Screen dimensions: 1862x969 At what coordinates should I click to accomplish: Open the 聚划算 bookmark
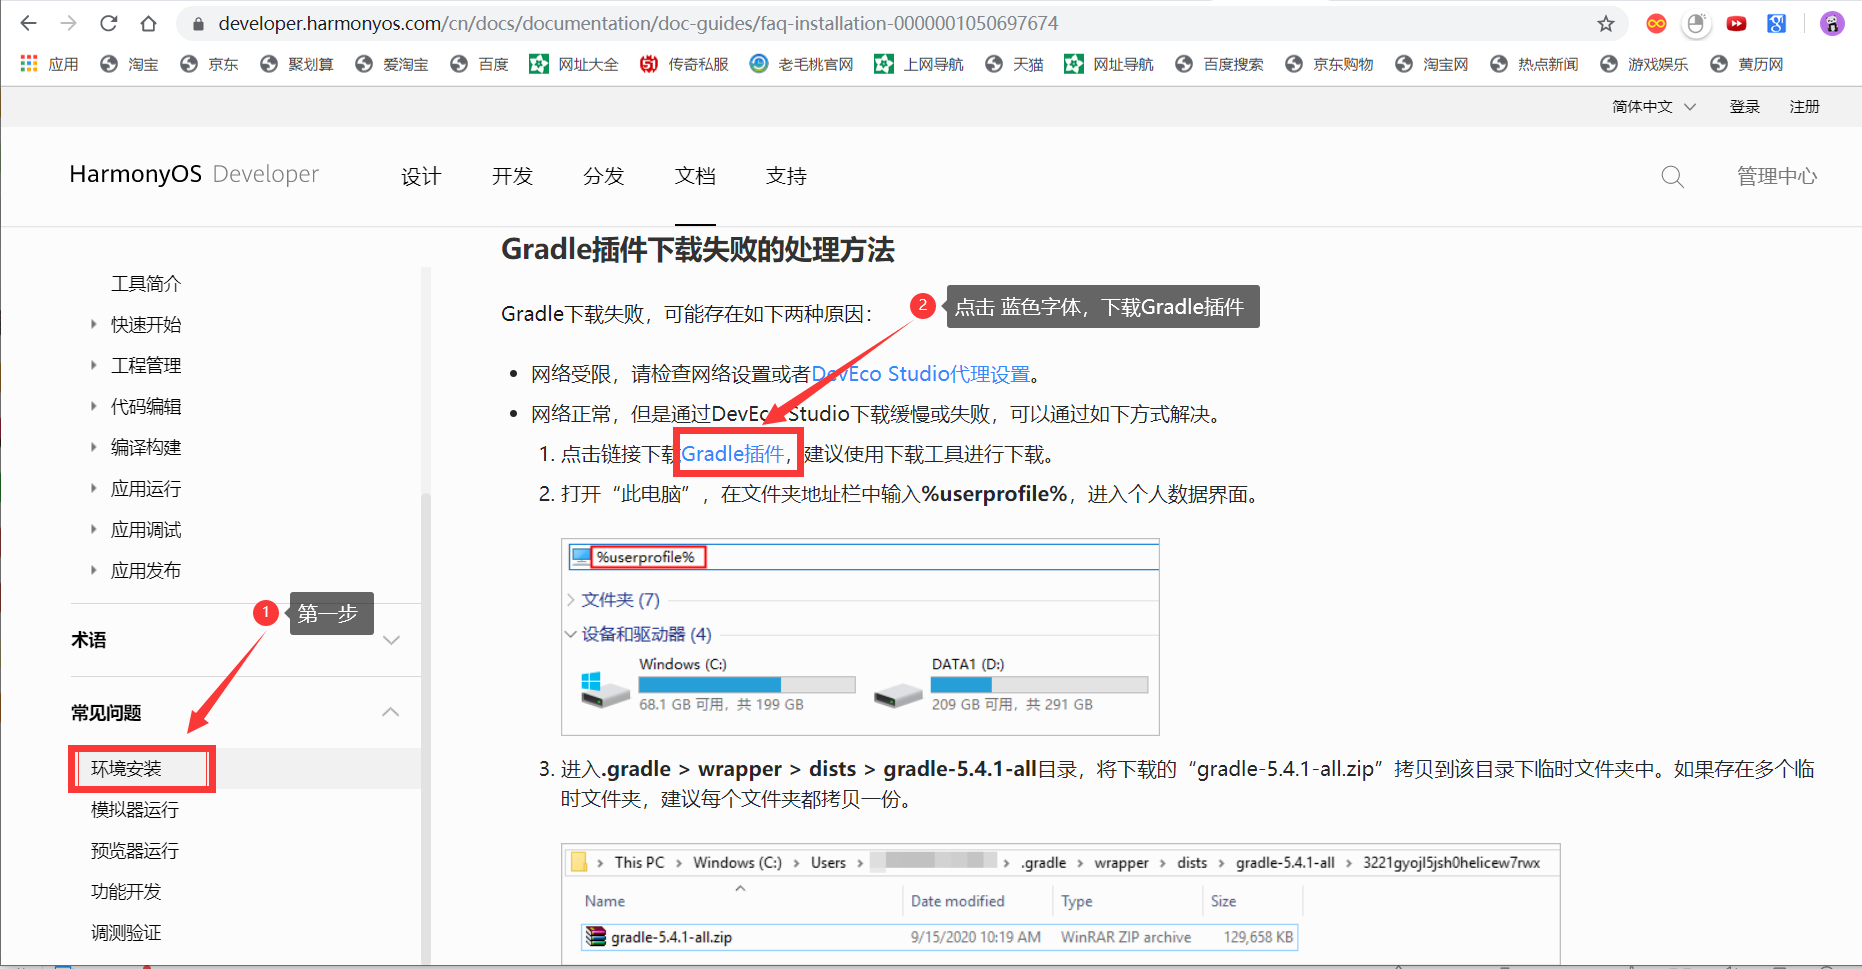tap(296, 64)
